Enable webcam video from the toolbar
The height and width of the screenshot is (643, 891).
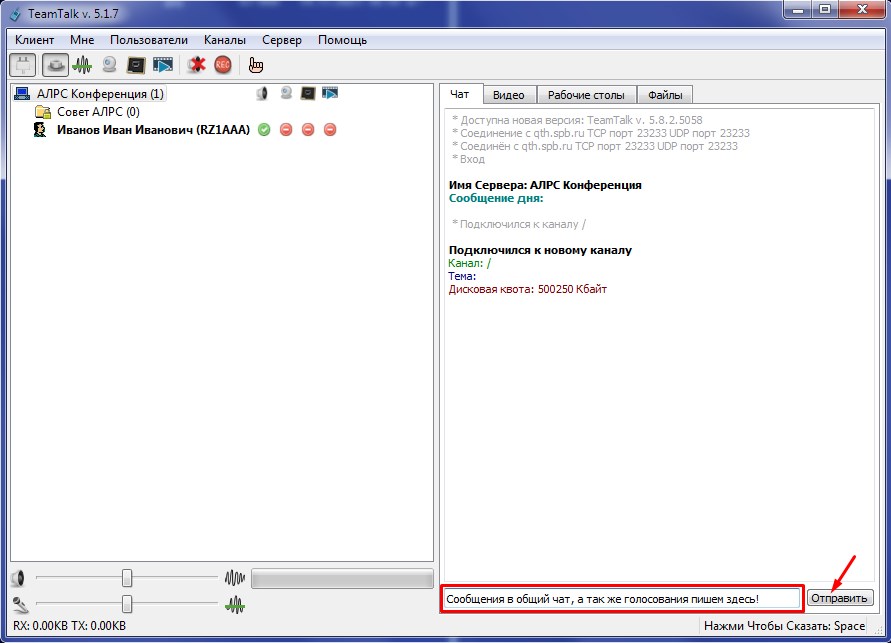click(109, 66)
